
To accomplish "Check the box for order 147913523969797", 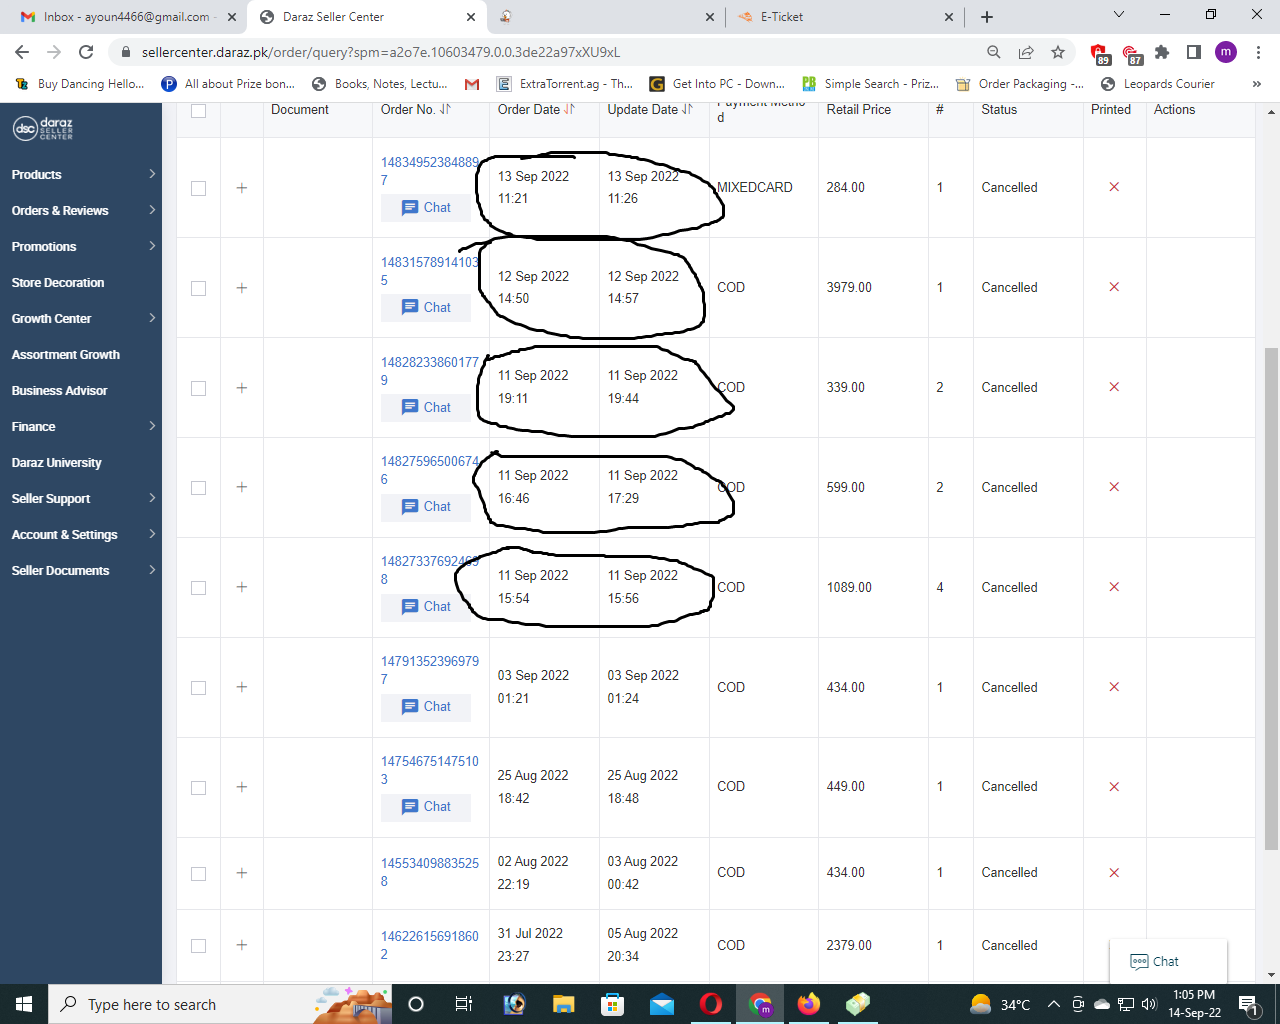I will (x=198, y=688).
